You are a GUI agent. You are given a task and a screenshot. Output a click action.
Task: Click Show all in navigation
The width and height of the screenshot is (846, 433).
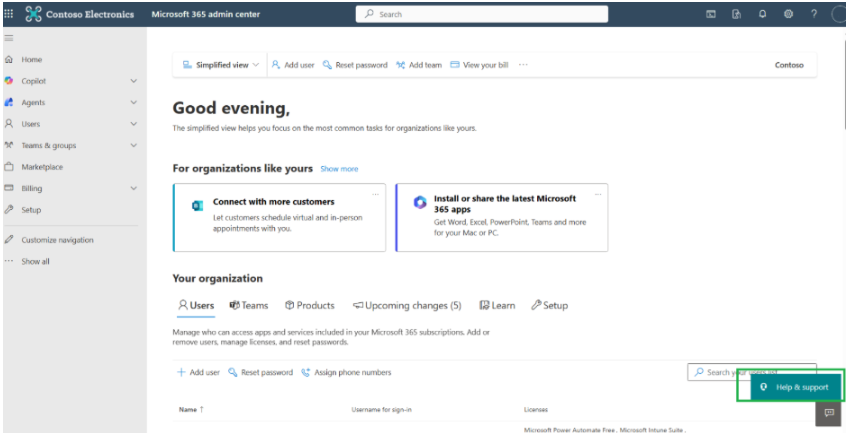tap(36, 262)
